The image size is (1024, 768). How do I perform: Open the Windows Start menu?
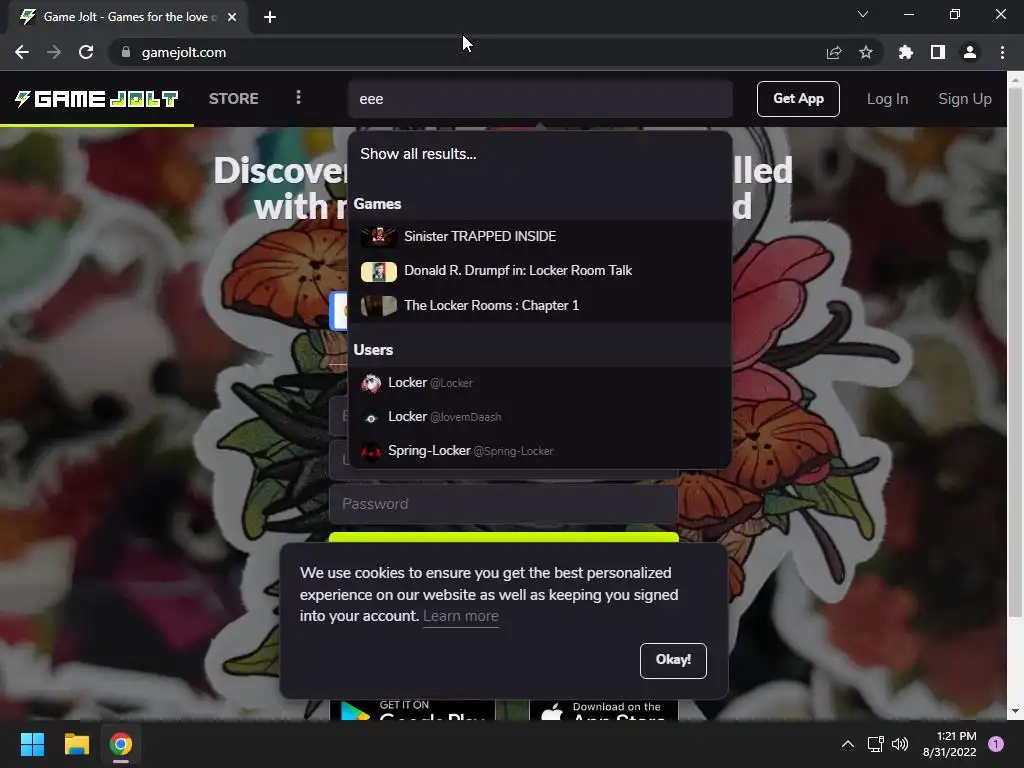32,744
